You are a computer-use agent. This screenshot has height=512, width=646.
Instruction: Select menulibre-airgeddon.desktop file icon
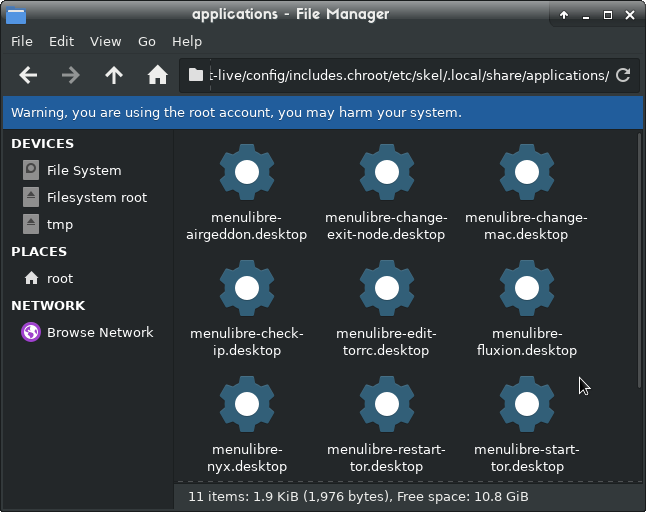click(x=246, y=173)
